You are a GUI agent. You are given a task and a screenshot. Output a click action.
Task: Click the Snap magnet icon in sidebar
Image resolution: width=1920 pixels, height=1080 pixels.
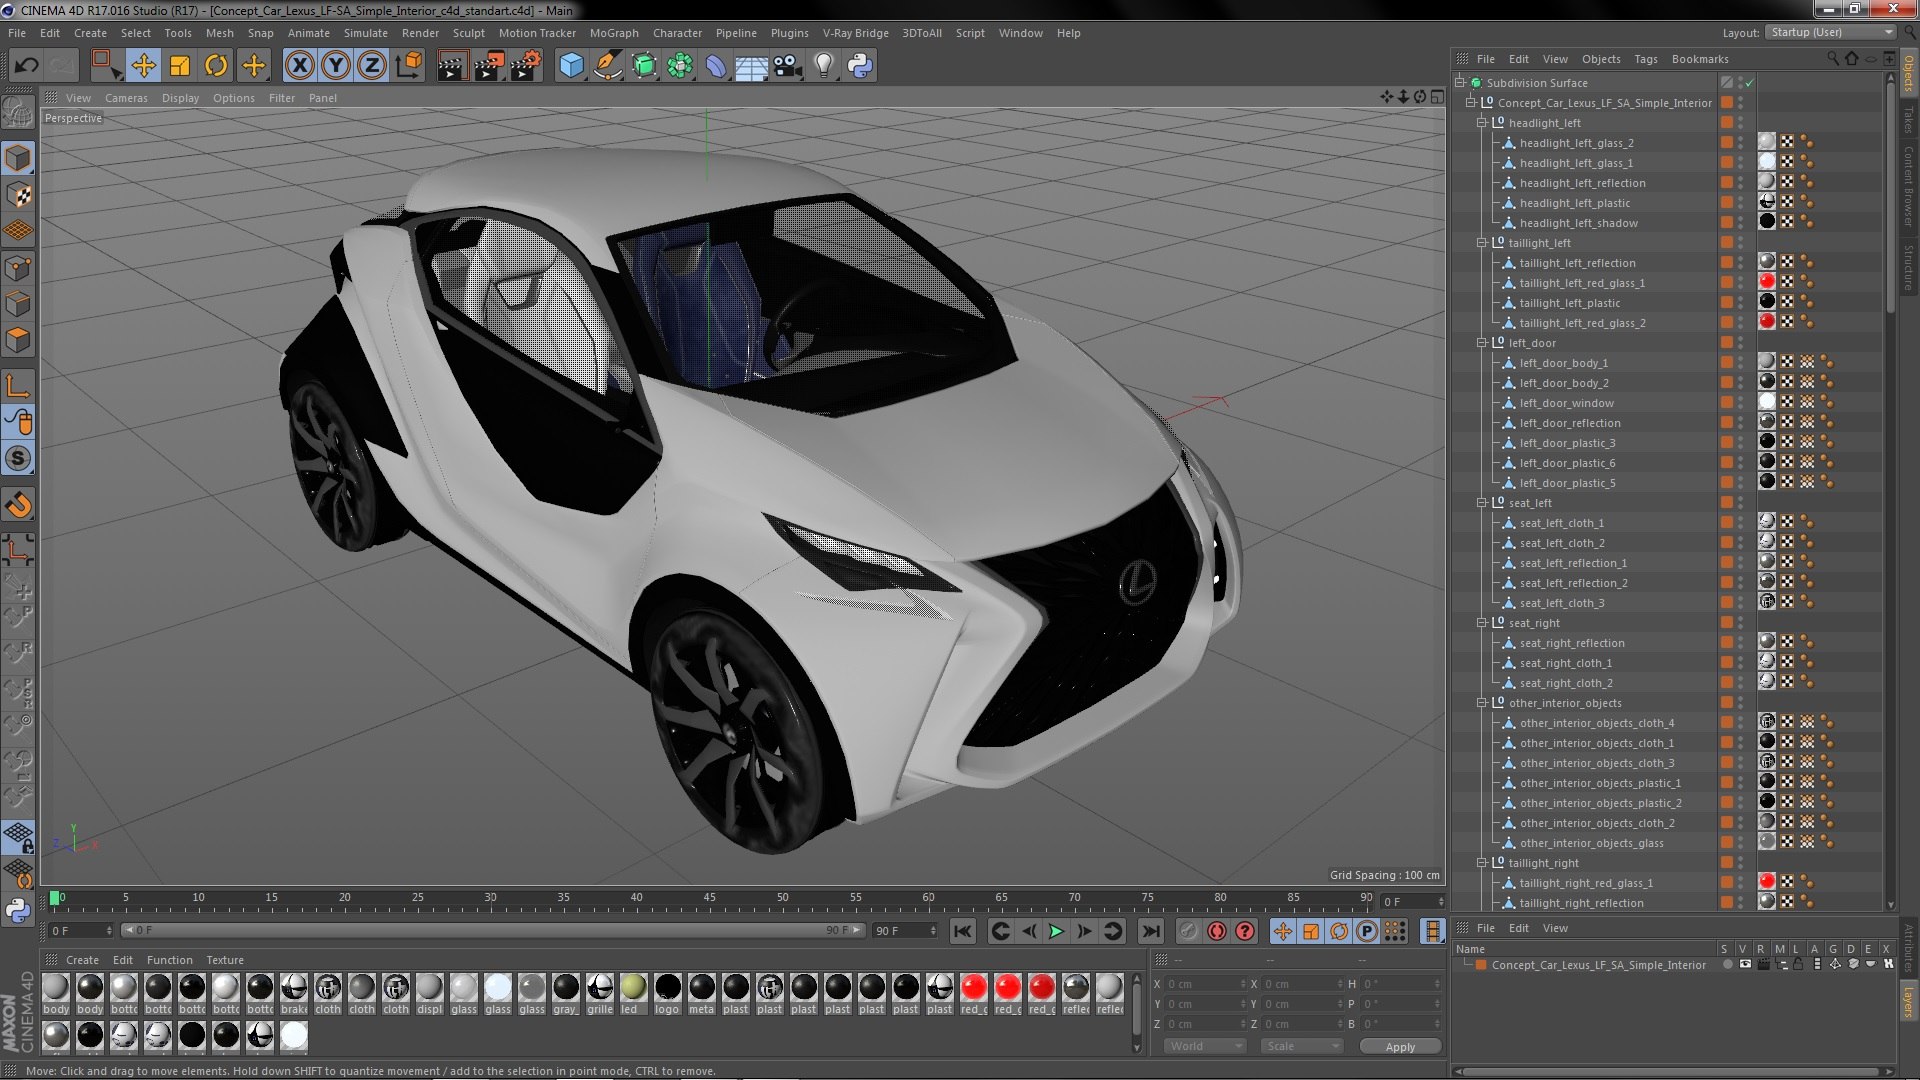[19, 505]
